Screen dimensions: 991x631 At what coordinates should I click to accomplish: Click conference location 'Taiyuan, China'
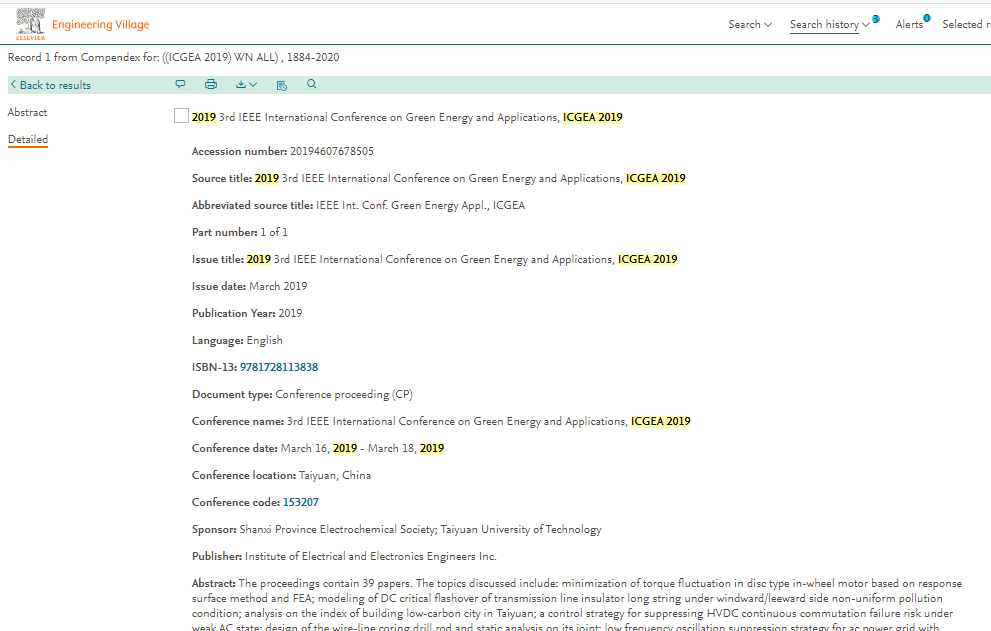click(x=335, y=475)
